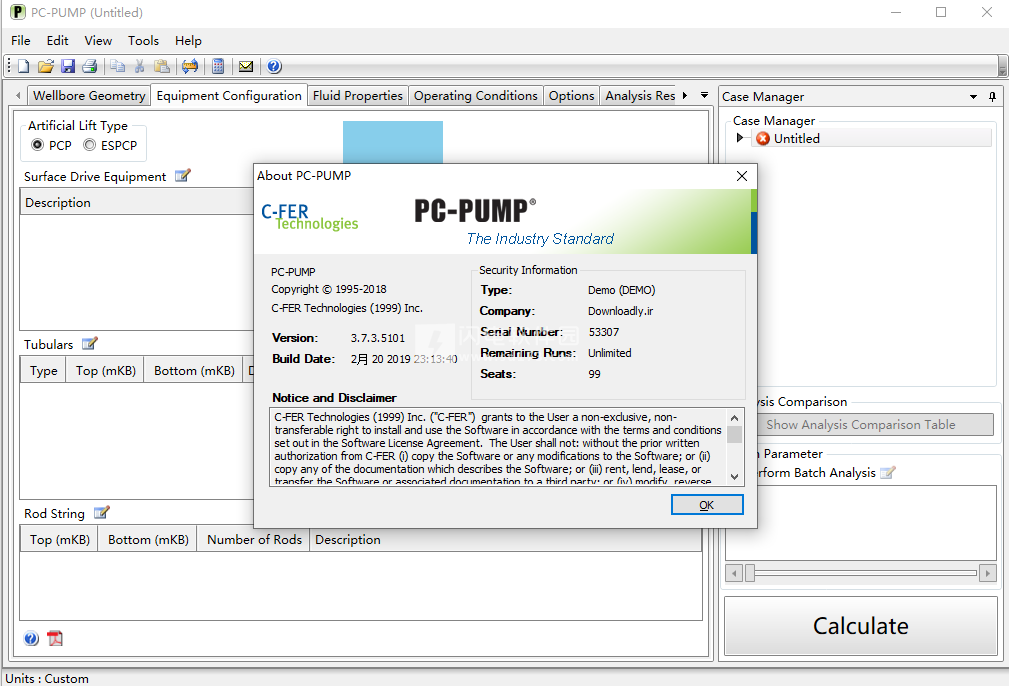1009x686 pixels.
Task: Click the disclaimer scrollbar down arrow
Action: click(x=734, y=477)
